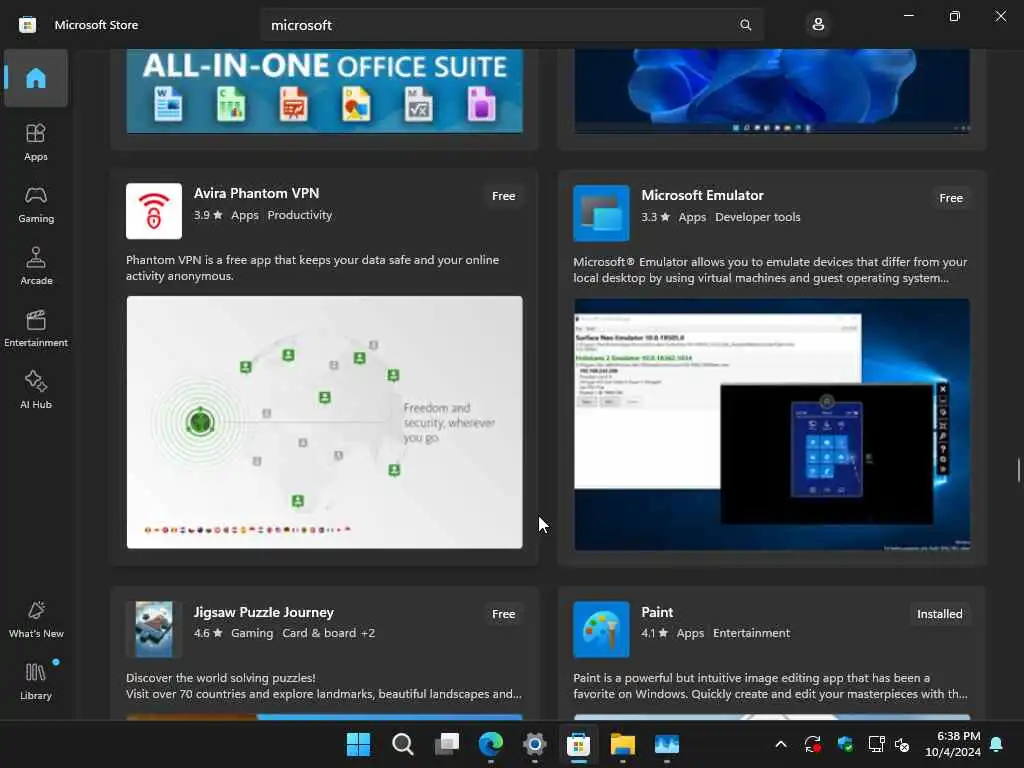Click the vertical scrollbar thumb
Image resolution: width=1024 pixels, height=768 pixels.
(1018, 470)
